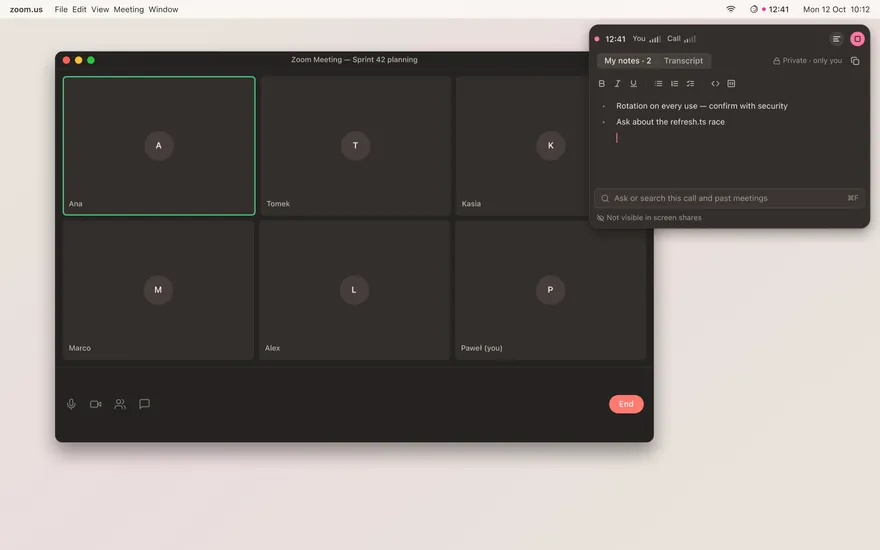The width and height of the screenshot is (880, 550).
Task: Click the search magnifier icon
Action: 605,198
